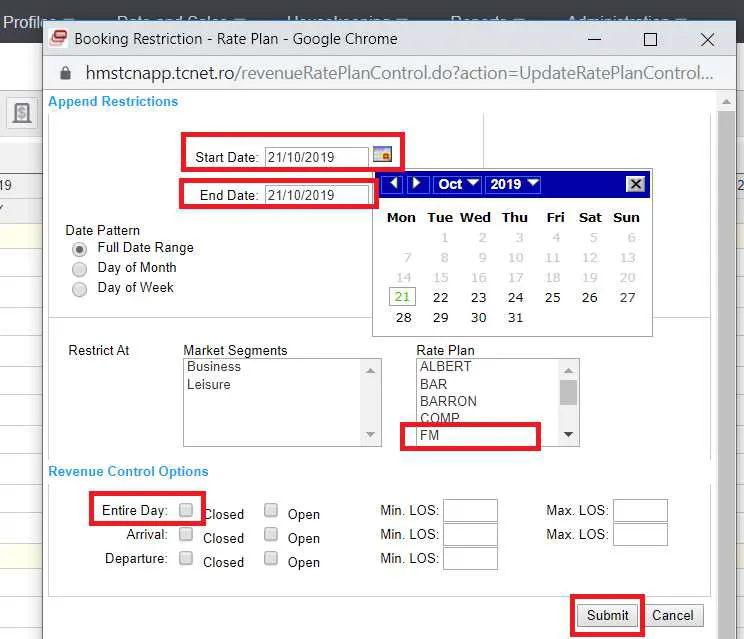Pick day 22 in calendar
Image resolution: width=744 pixels, height=639 pixels.
pyautogui.click(x=440, y=297)
